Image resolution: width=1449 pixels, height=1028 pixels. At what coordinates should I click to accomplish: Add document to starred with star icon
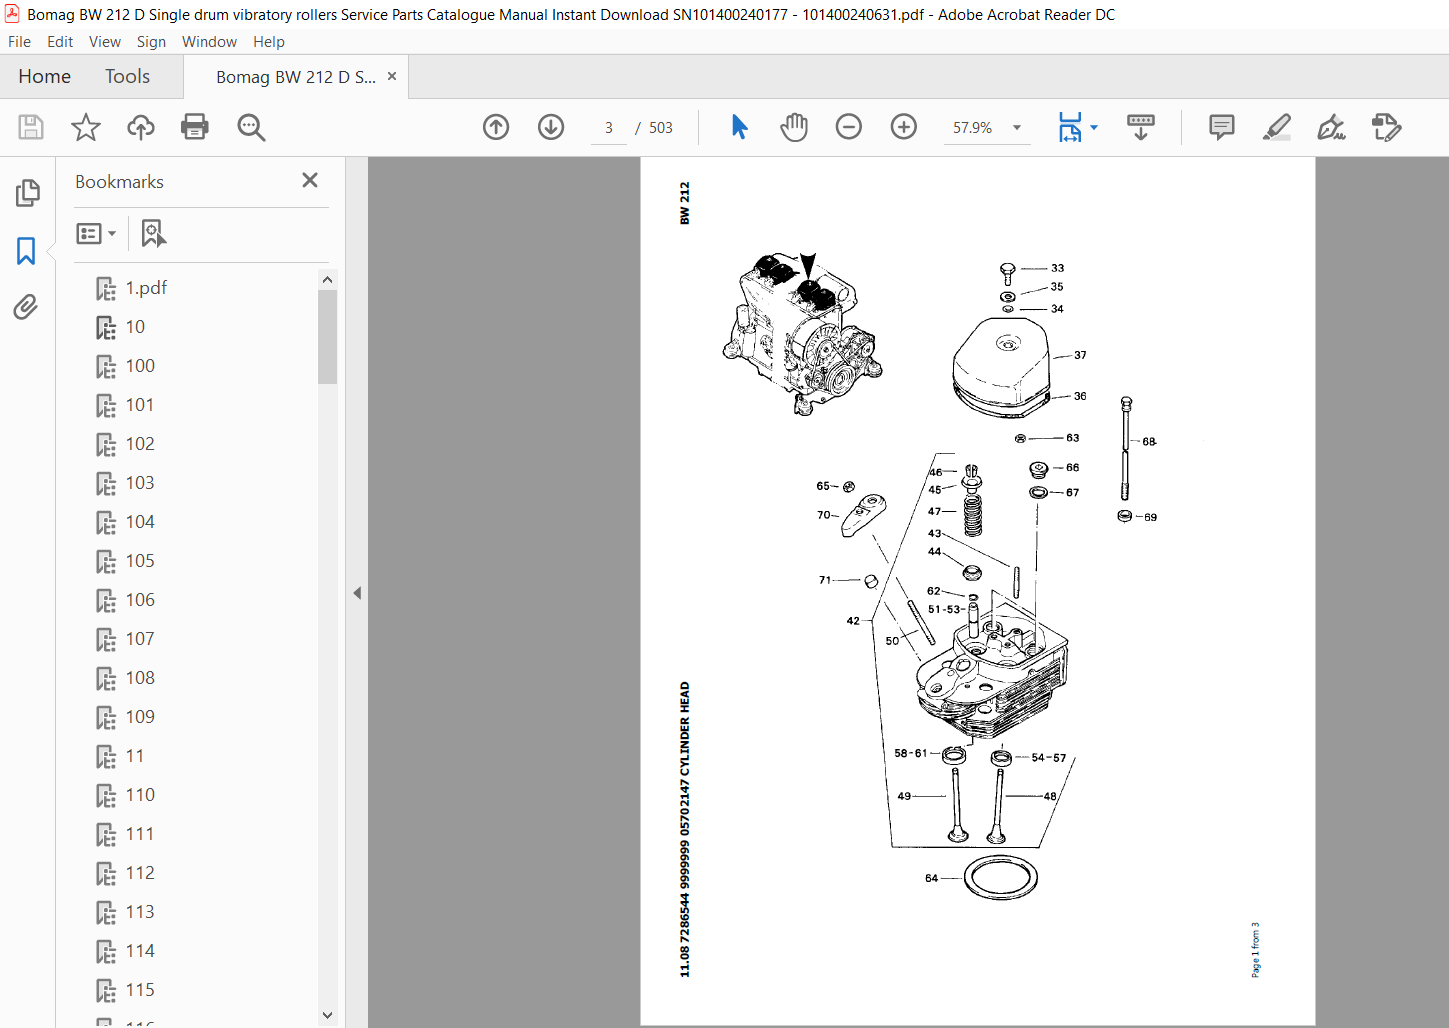[x=86, y=127]
